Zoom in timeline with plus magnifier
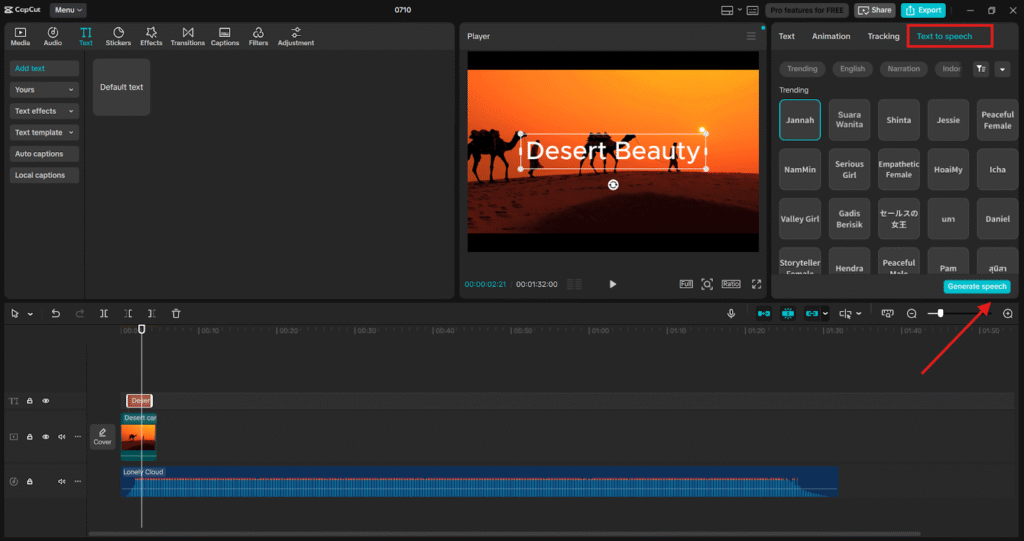The image size is (1024, 541). coord(1007,313)
